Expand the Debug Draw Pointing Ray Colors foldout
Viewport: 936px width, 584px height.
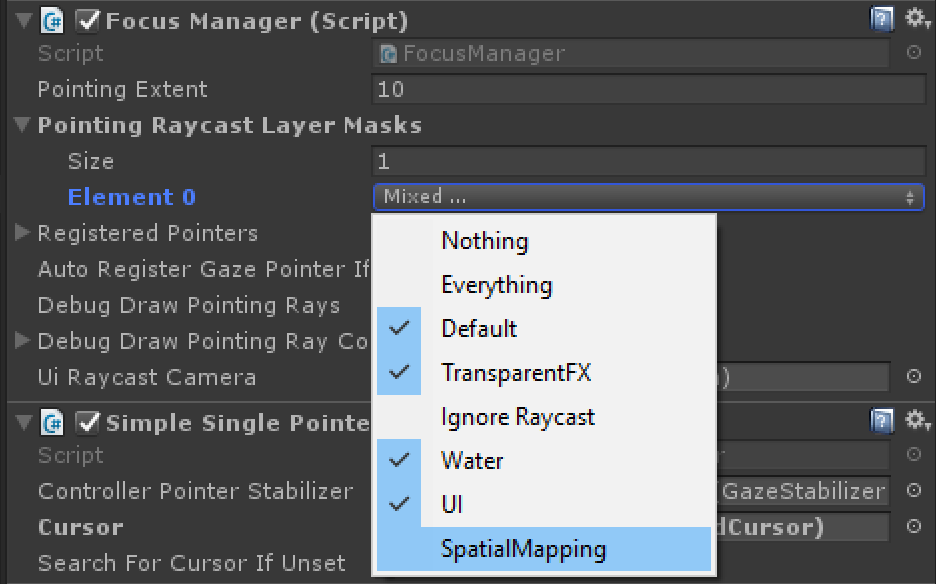click(22, 341)
